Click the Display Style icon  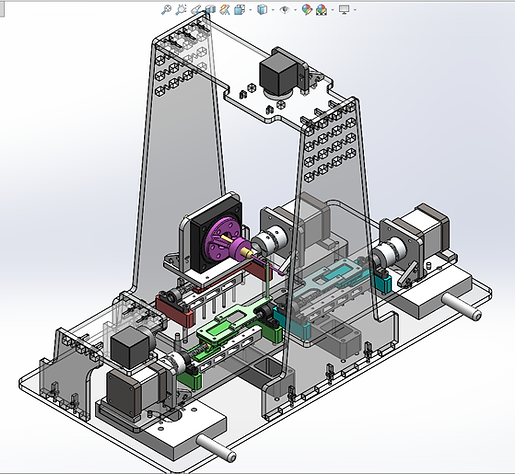(262, 10)
